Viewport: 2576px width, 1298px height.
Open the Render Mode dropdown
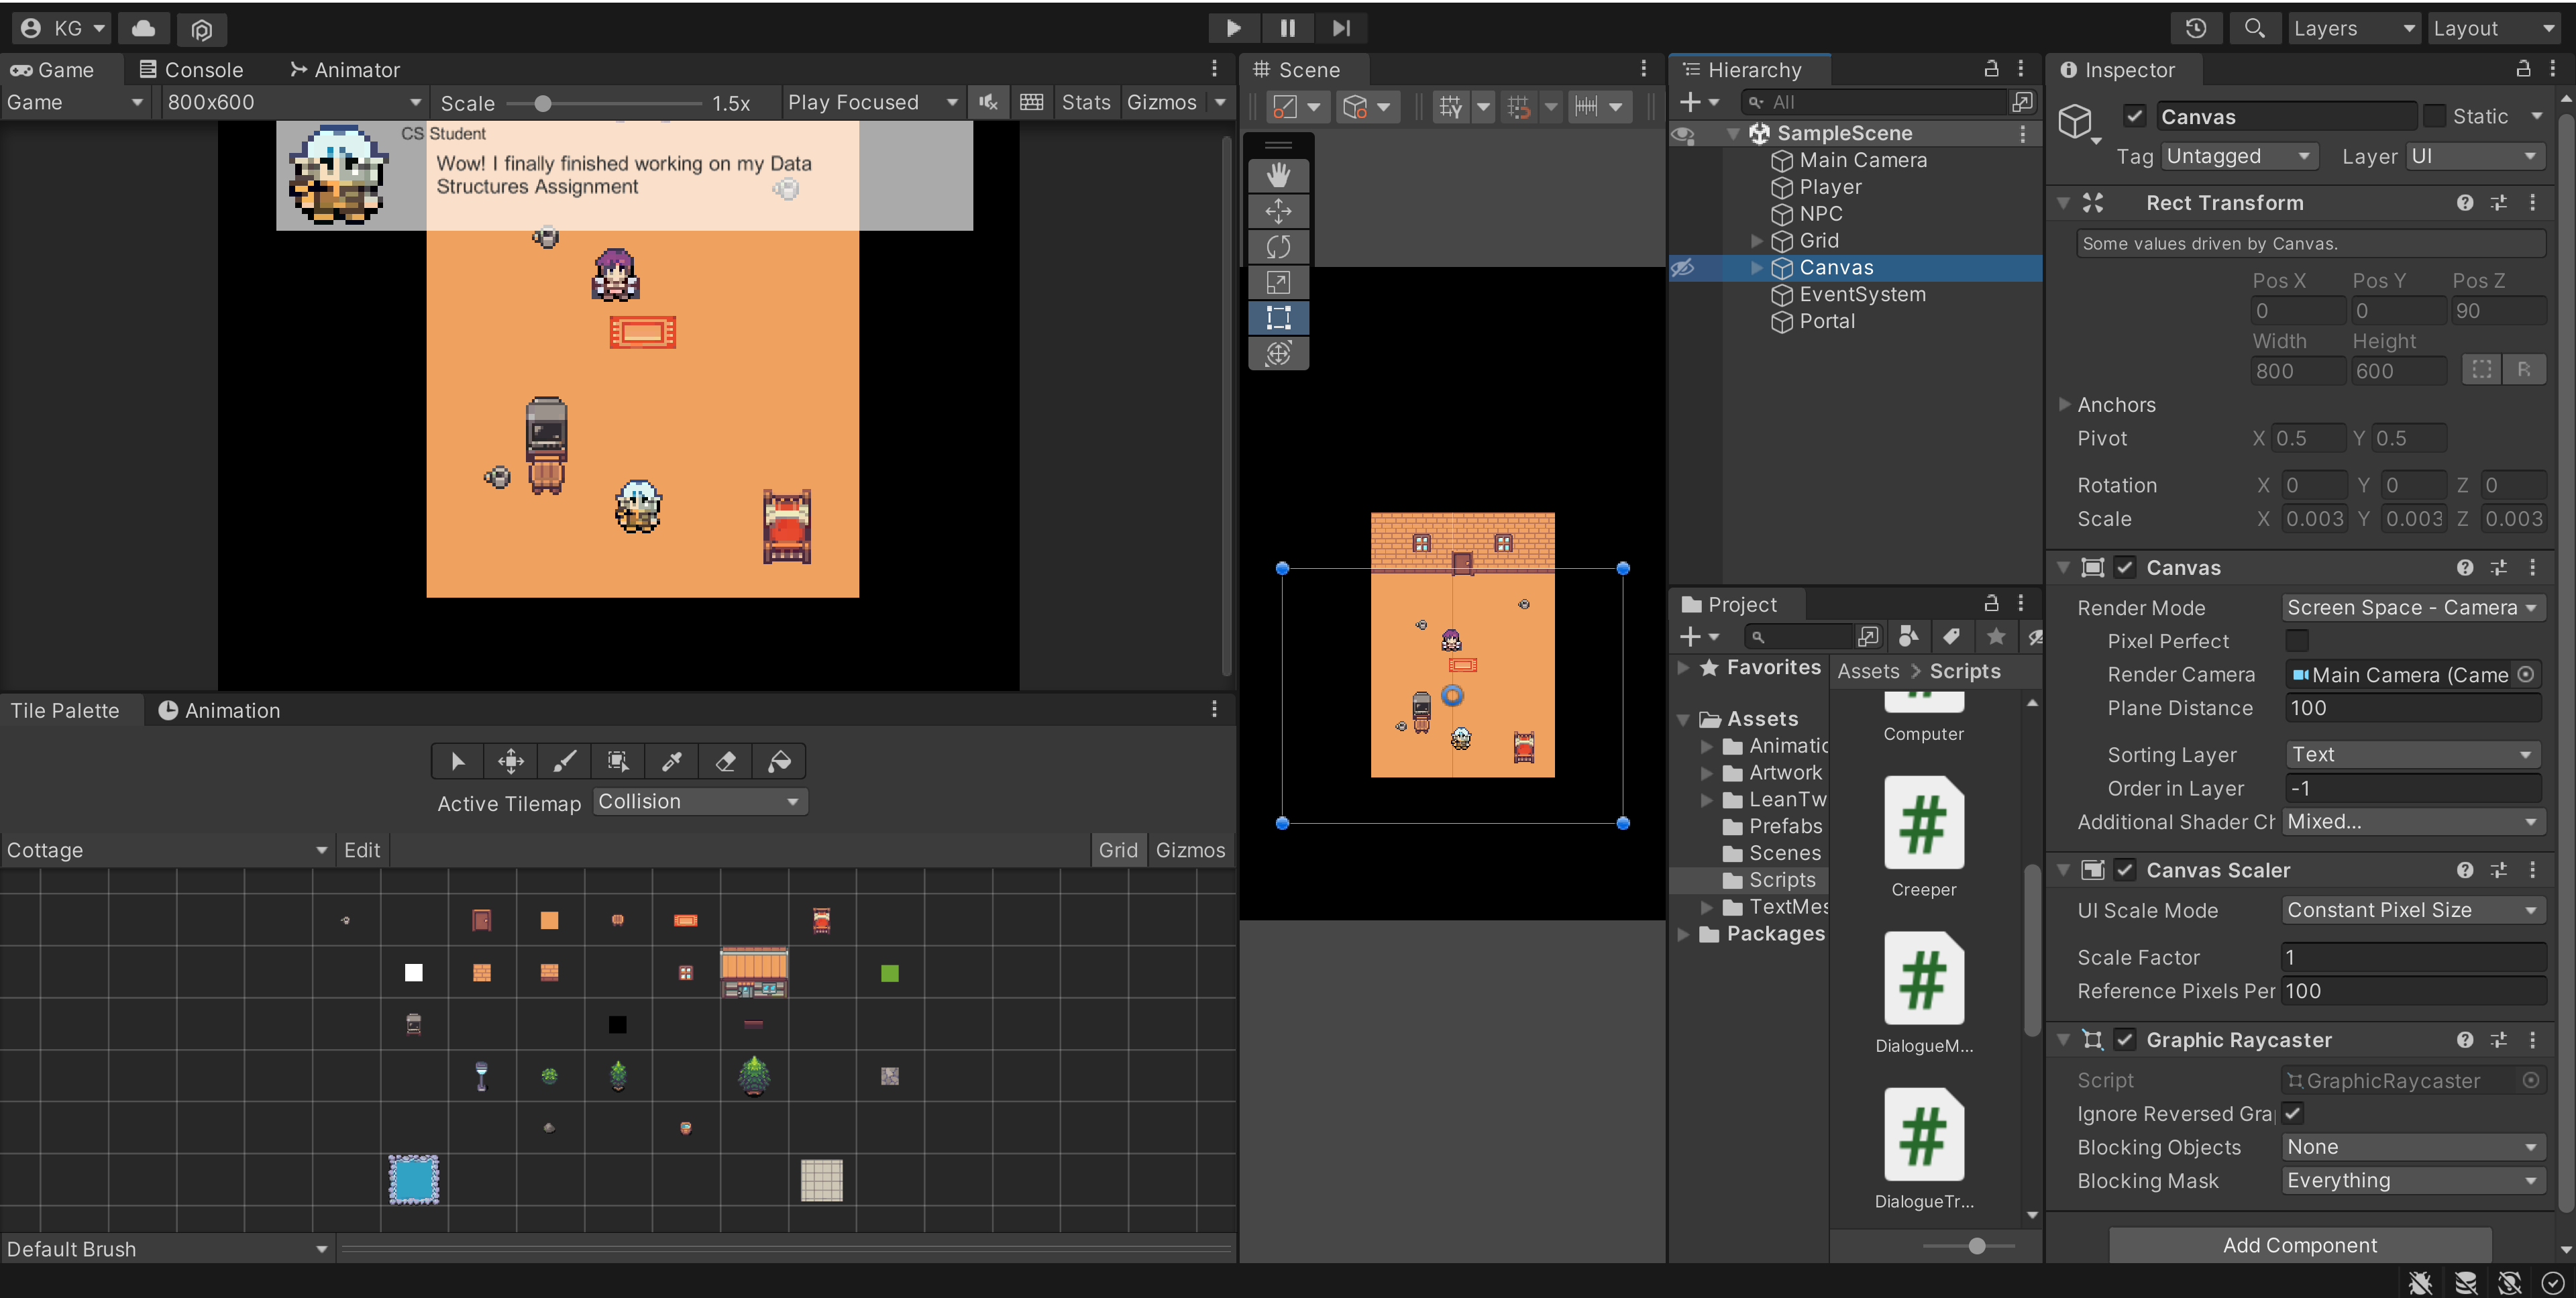tap(2411, 608)
